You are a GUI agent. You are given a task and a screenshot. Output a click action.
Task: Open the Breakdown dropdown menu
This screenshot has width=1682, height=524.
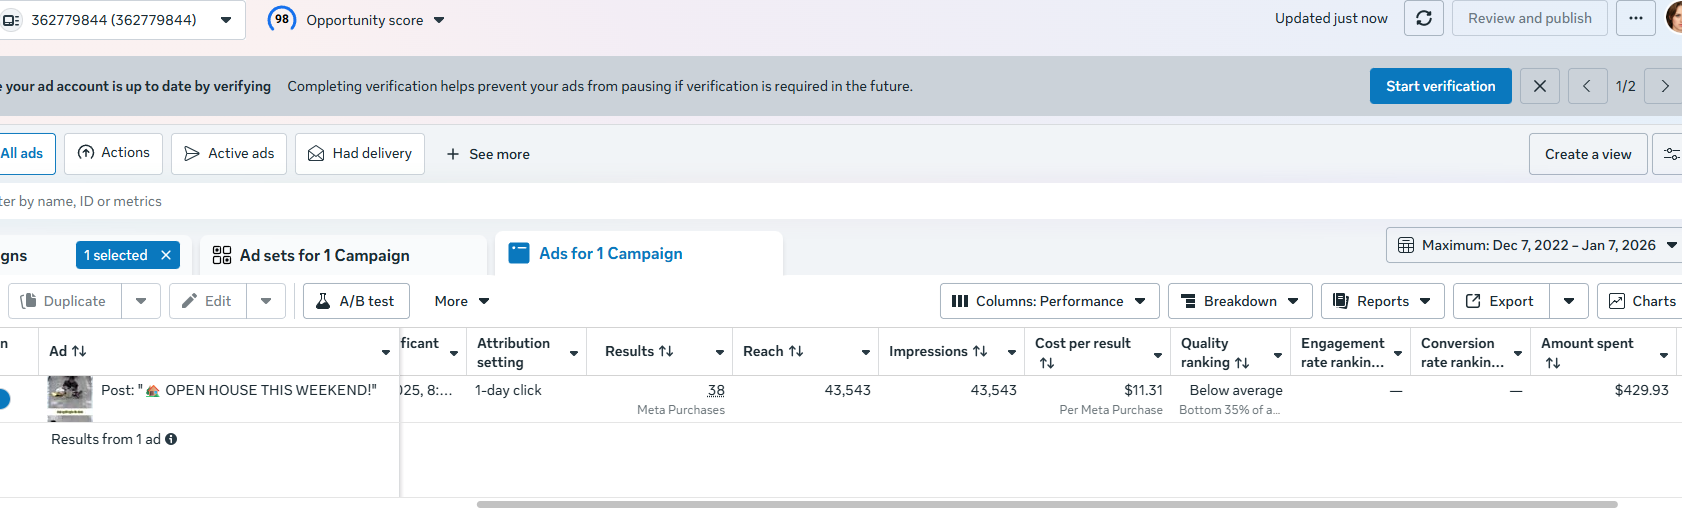coord(1240,301)
